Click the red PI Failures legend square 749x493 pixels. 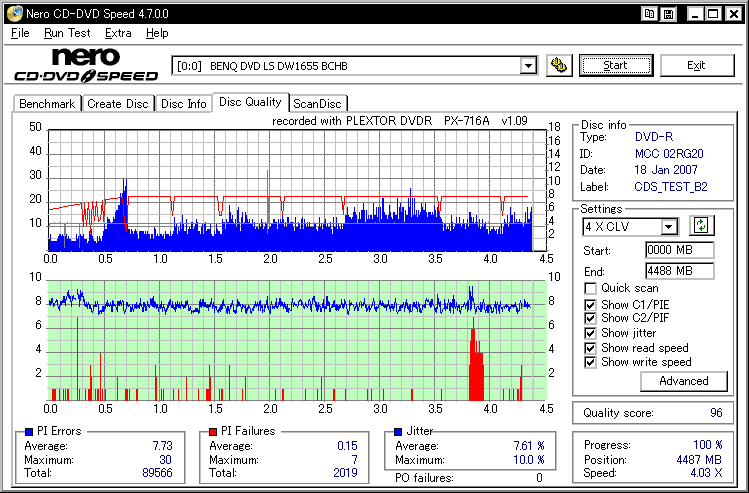click(212, 431)
